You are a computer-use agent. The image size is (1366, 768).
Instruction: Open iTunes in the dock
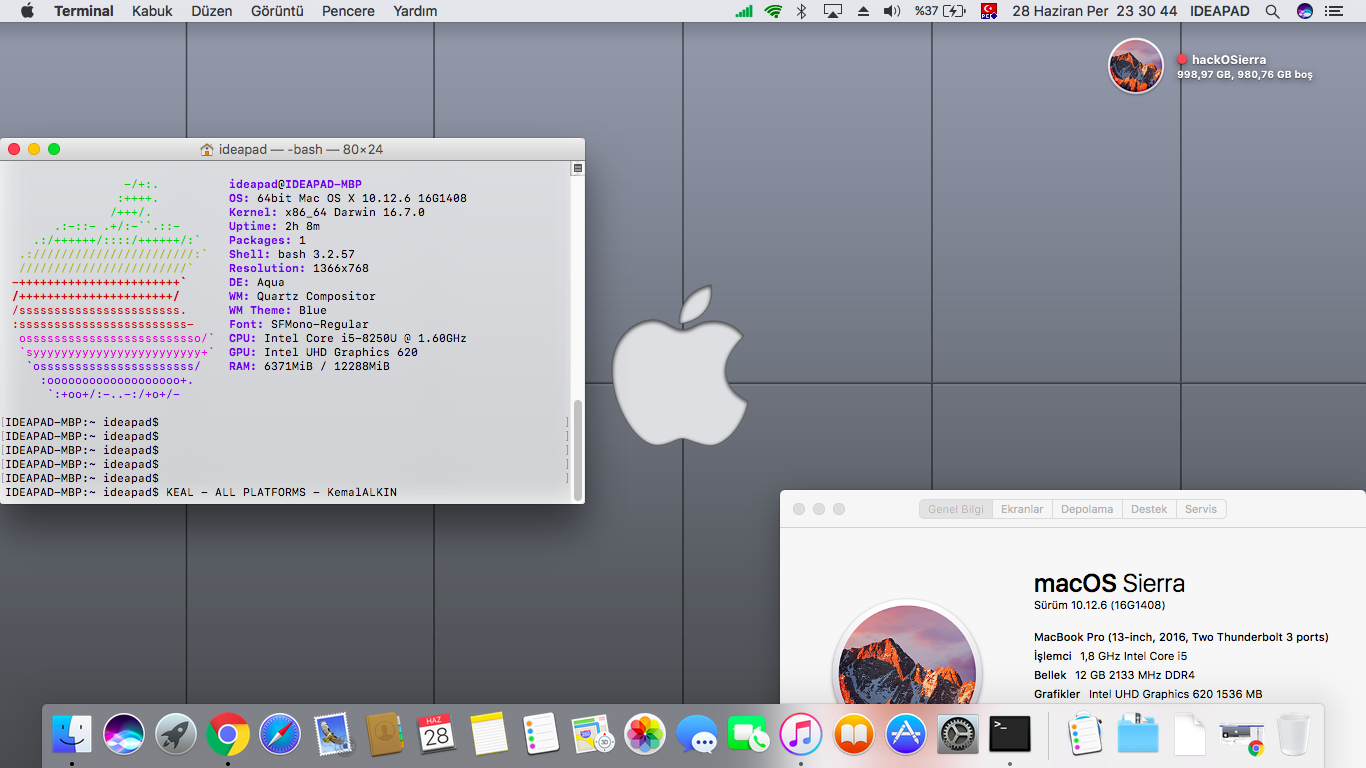[x=800, y=735]
